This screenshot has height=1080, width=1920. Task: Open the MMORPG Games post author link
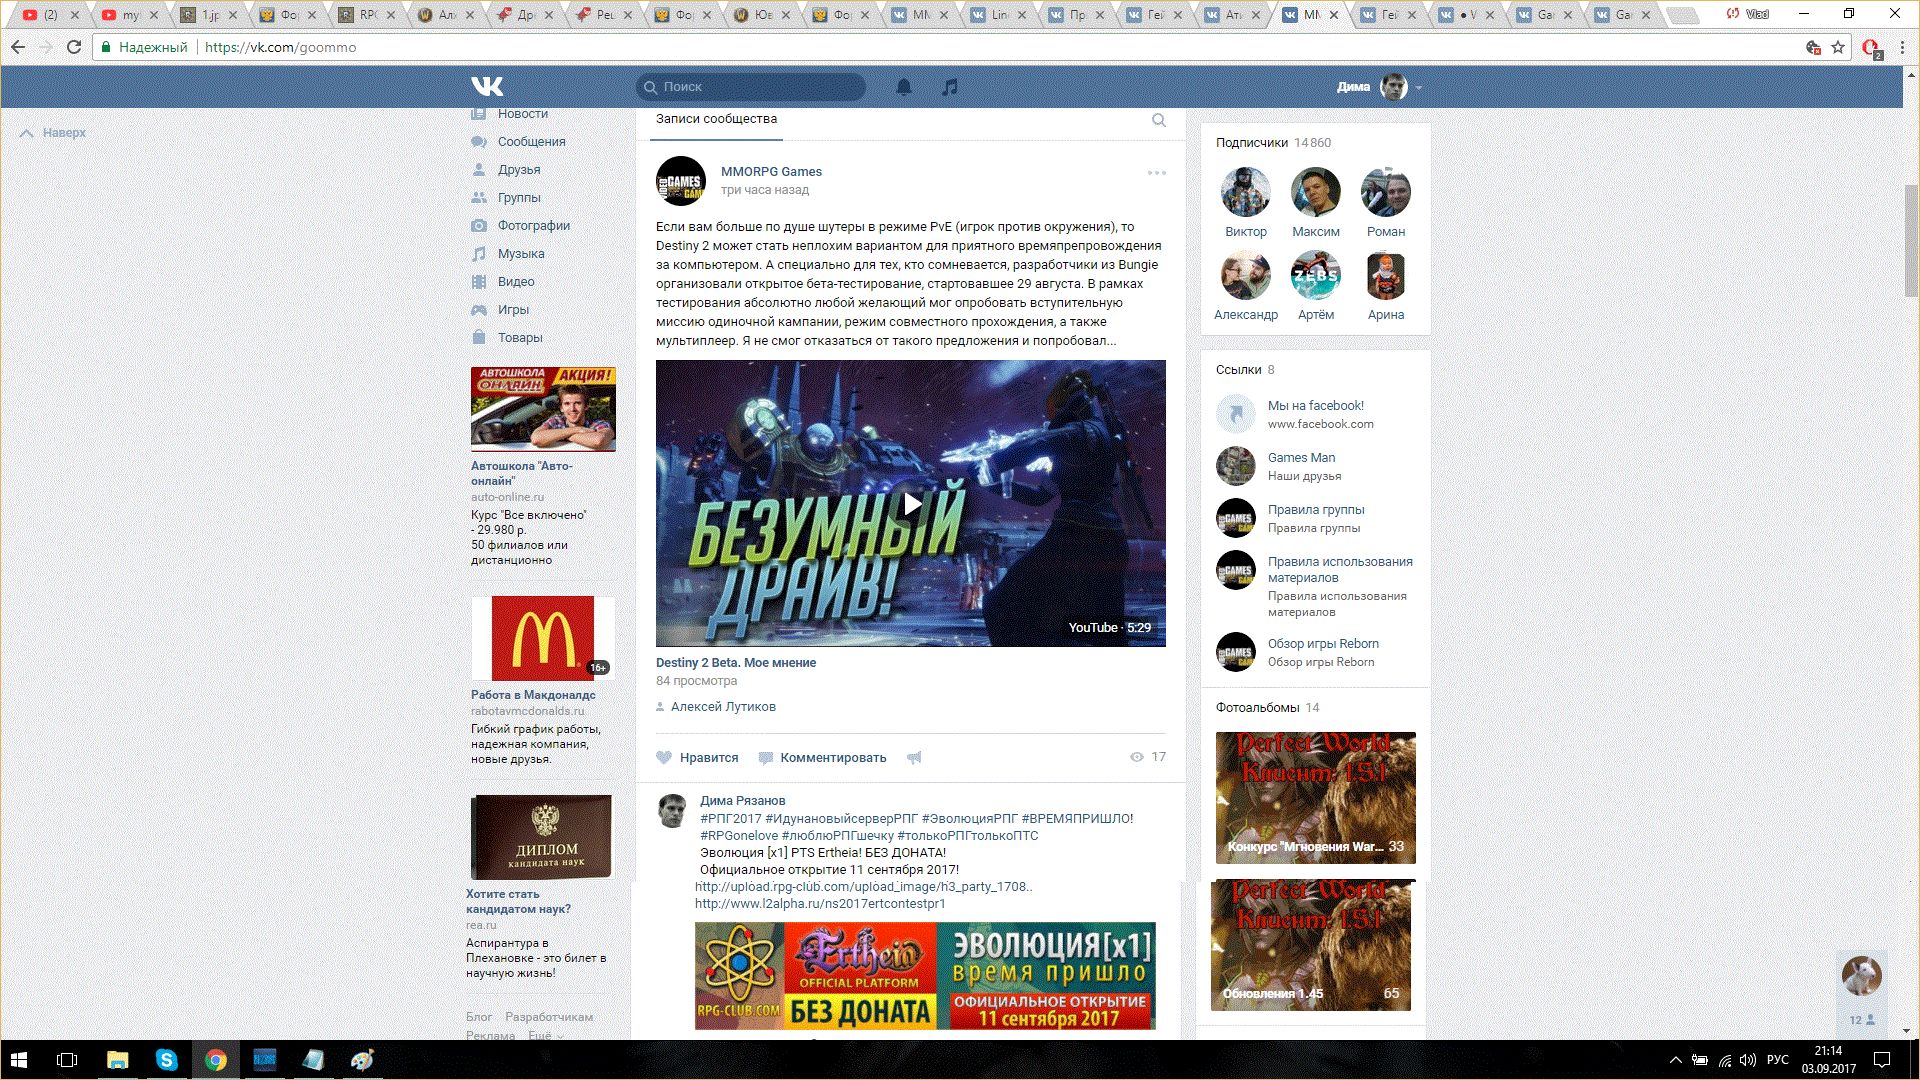pyautogui.click(x=771, y=172)
